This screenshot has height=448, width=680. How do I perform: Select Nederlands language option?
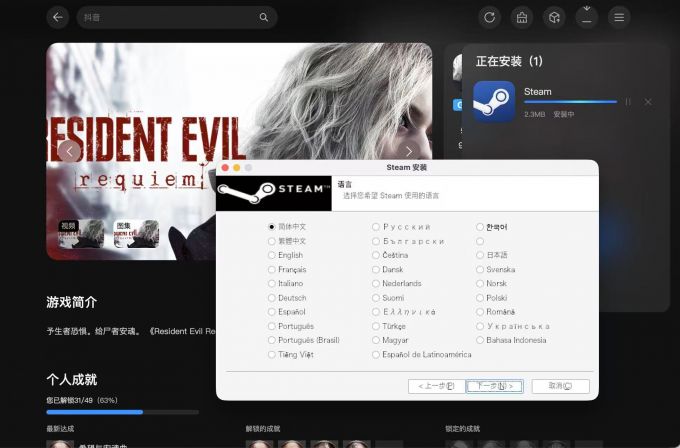tap(397, 283)
